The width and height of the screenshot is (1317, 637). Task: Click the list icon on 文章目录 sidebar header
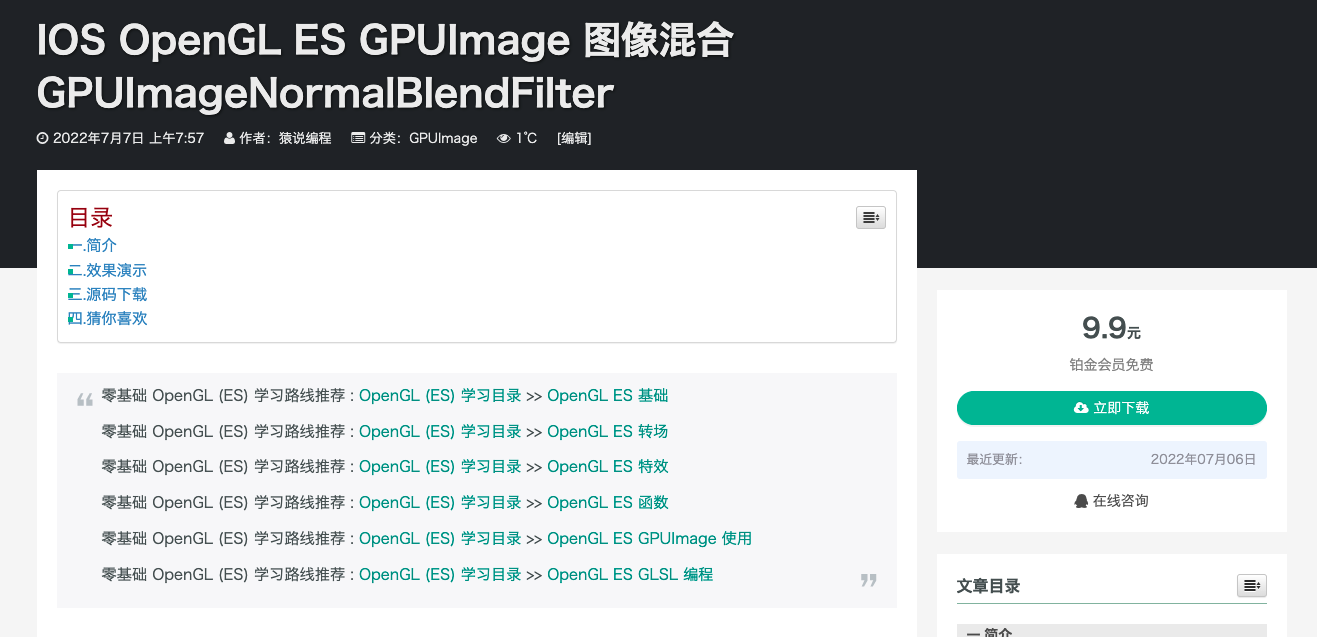(1251, 586)
